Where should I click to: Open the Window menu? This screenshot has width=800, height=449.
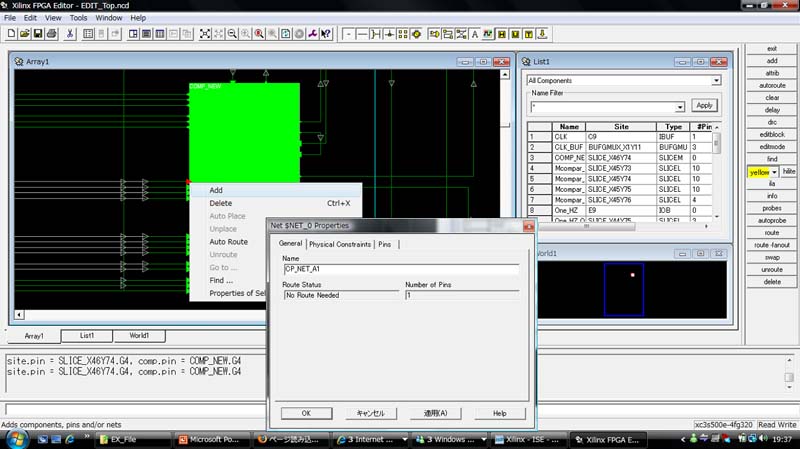pos(109,18)
